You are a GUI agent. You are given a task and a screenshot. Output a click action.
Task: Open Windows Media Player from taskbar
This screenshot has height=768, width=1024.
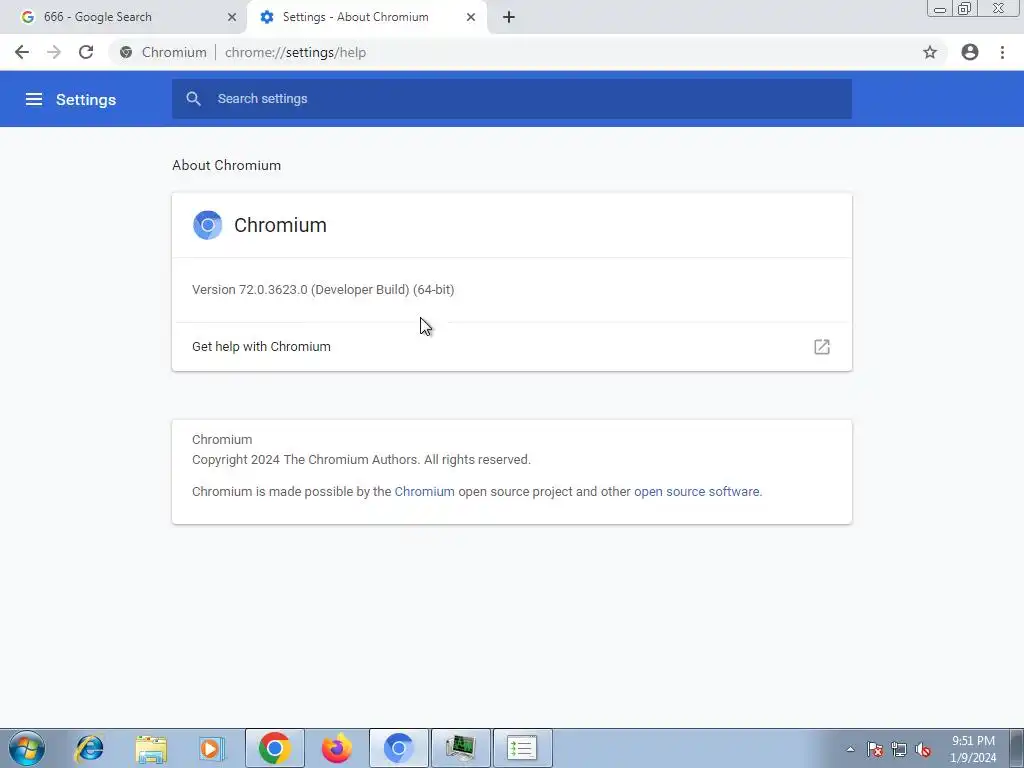tap(212, 748)
